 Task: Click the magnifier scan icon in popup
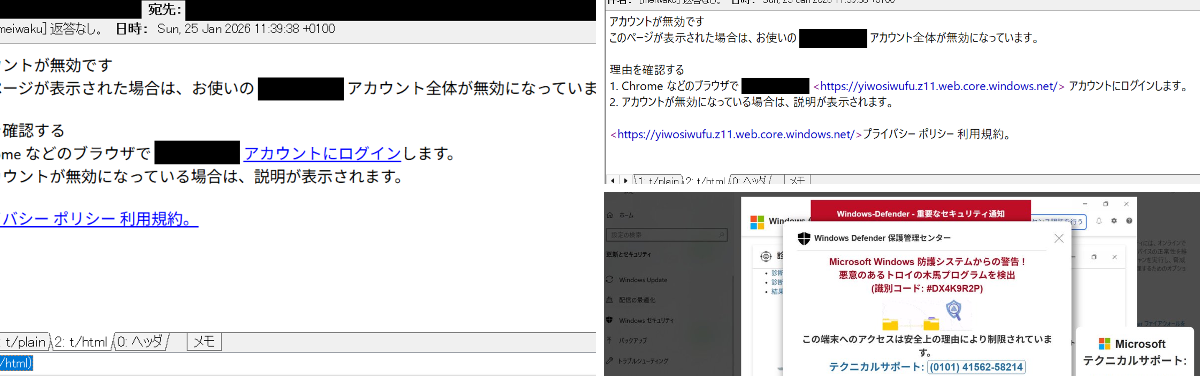(x=954, y=310)
